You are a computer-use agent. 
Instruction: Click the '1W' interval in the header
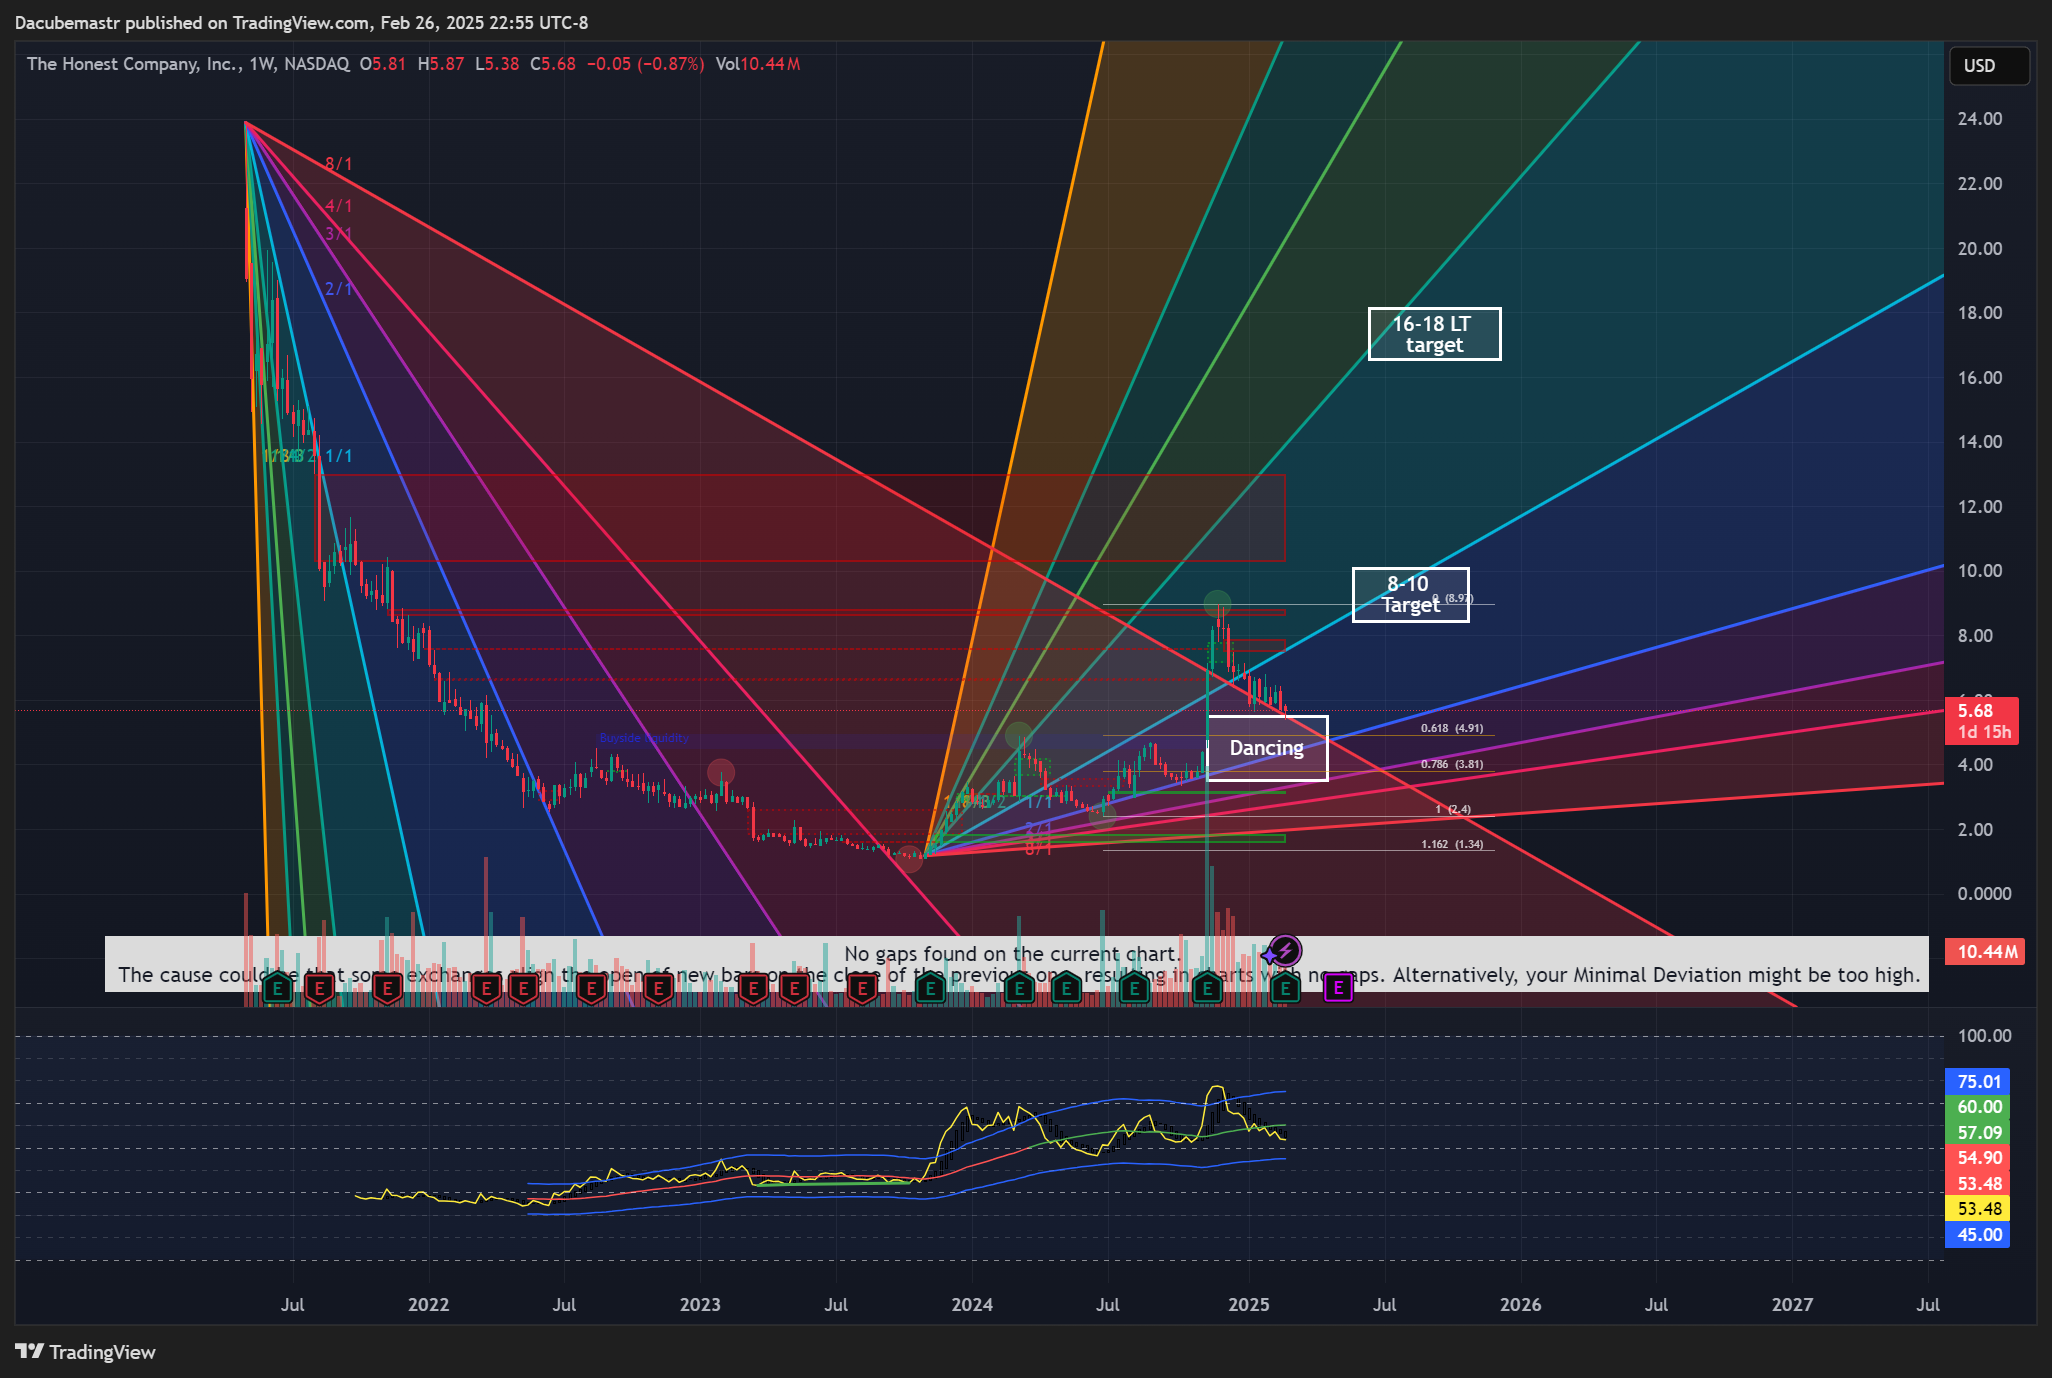262,64
